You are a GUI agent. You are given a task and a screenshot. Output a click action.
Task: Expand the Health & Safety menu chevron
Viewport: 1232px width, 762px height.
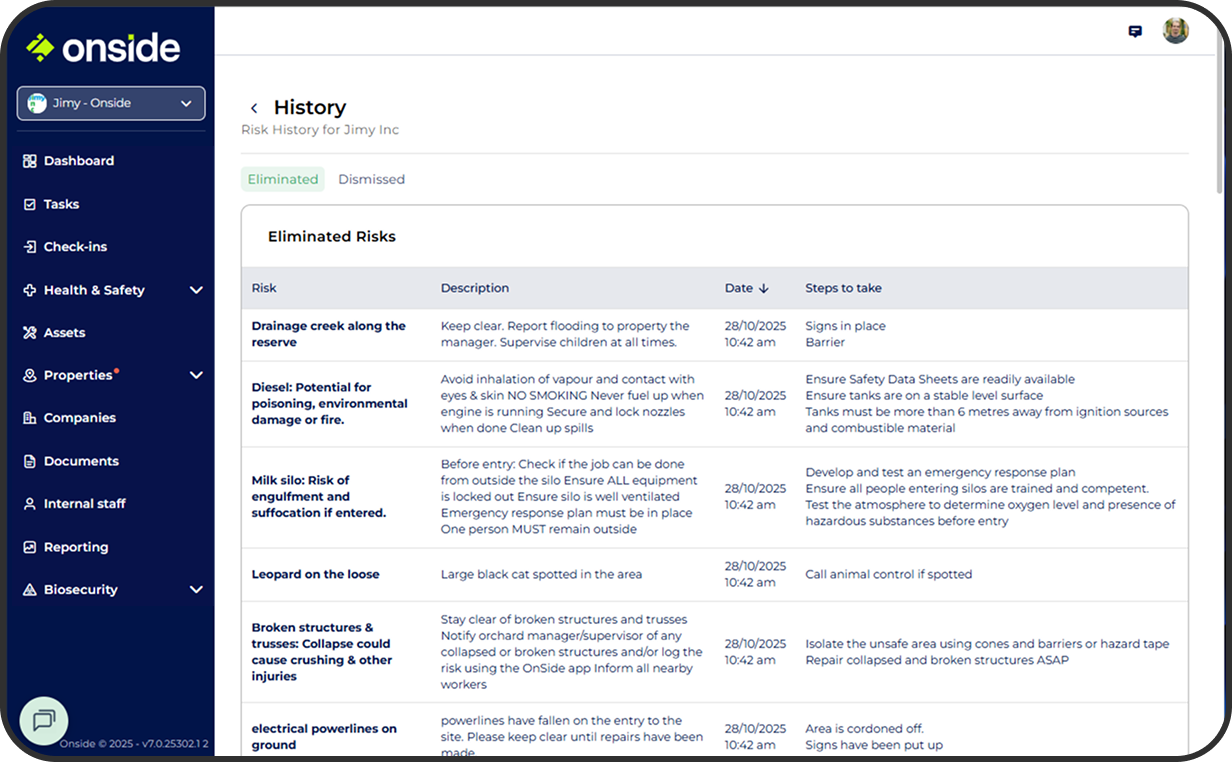pyautogui.click(x=196, y=290)
